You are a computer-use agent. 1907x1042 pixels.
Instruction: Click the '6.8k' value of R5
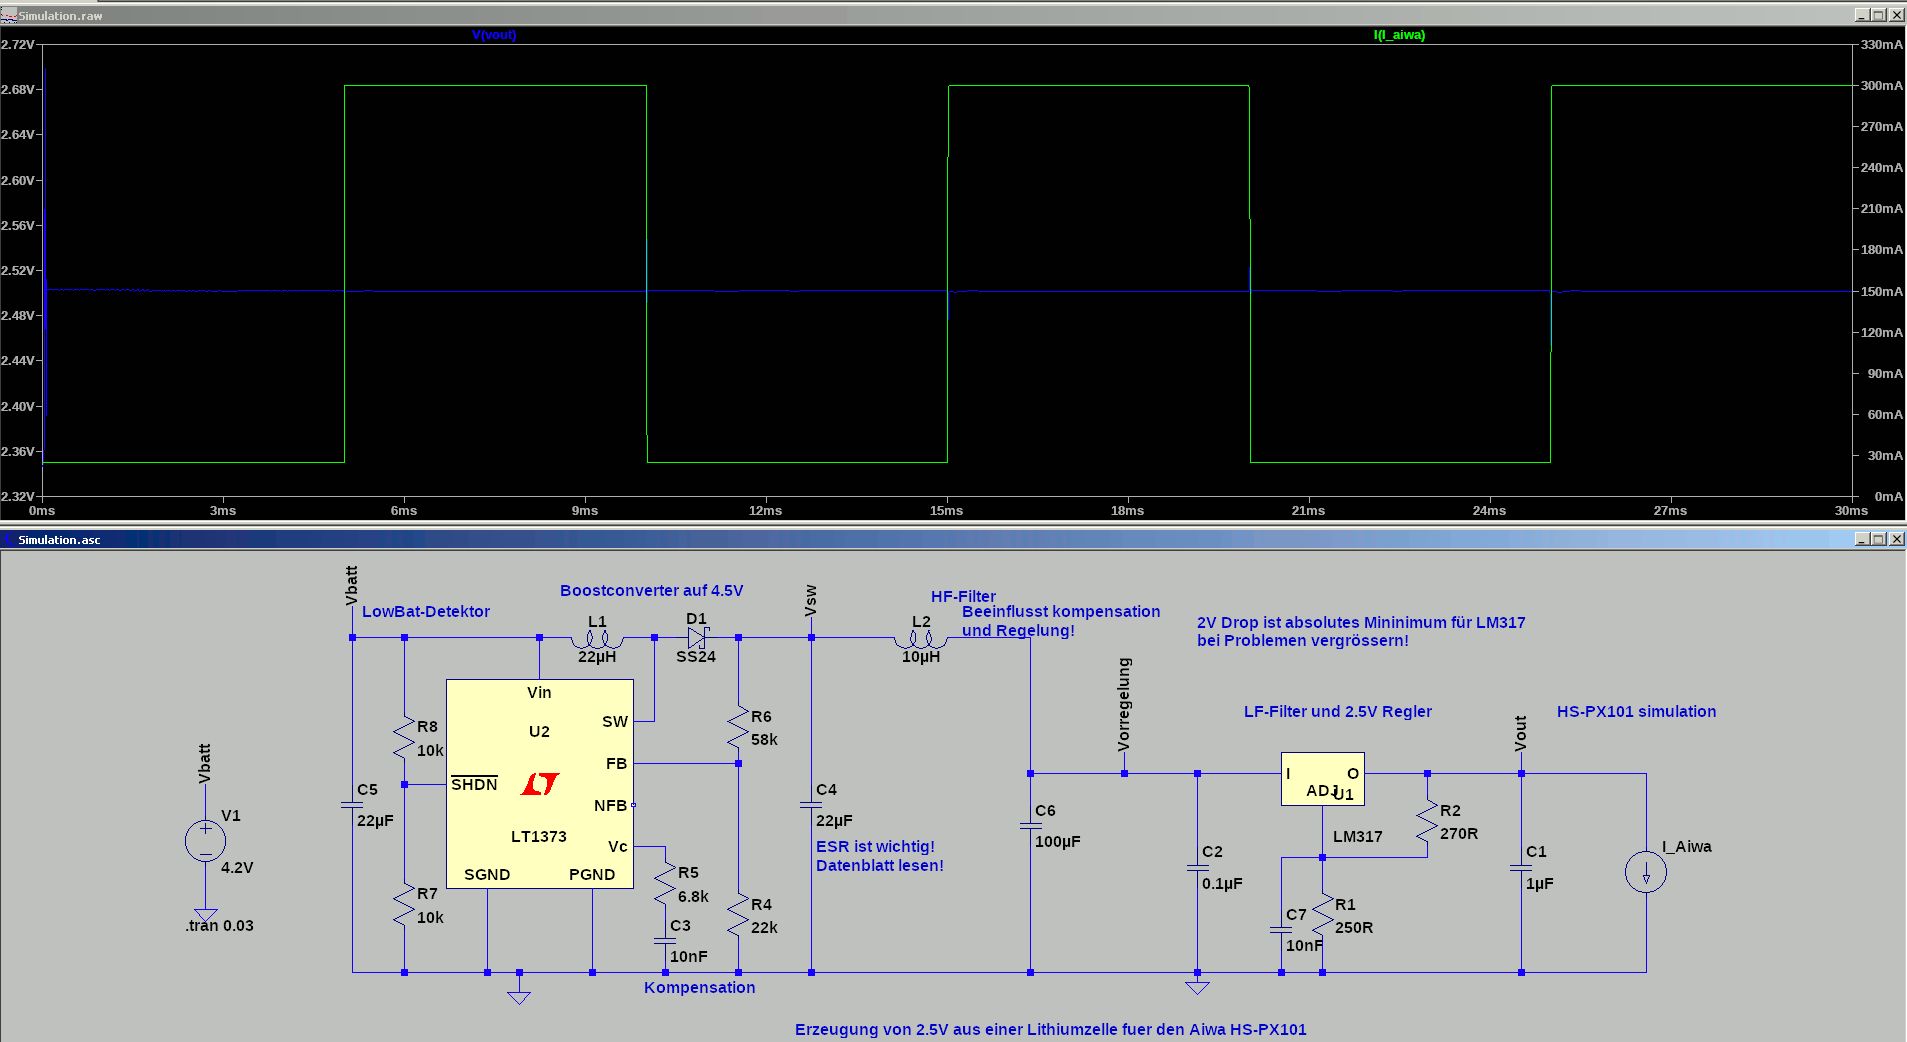693,897
